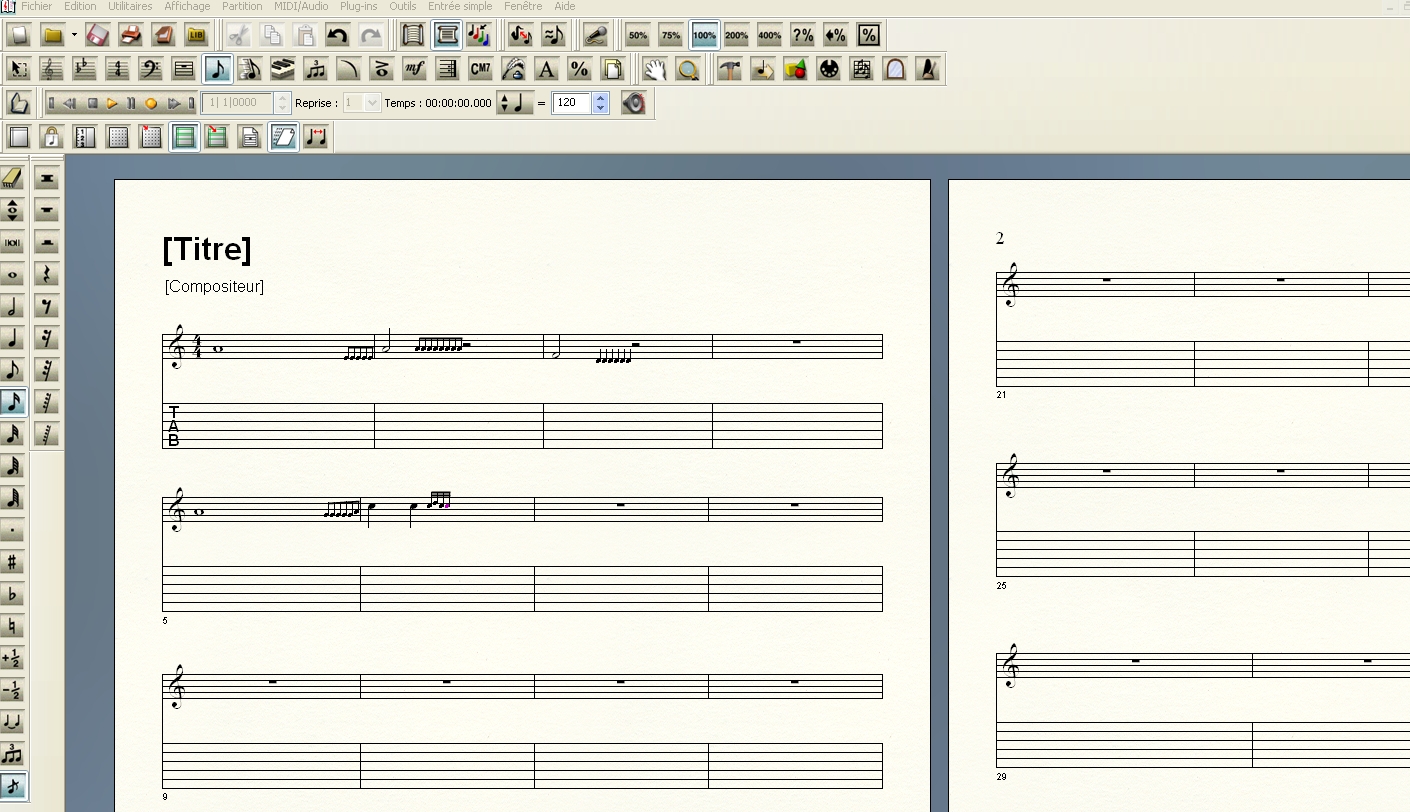This screenshot has width=1410, height=812.
Task: Select the Chord tool labeled CM7
Action: (481, 68)
